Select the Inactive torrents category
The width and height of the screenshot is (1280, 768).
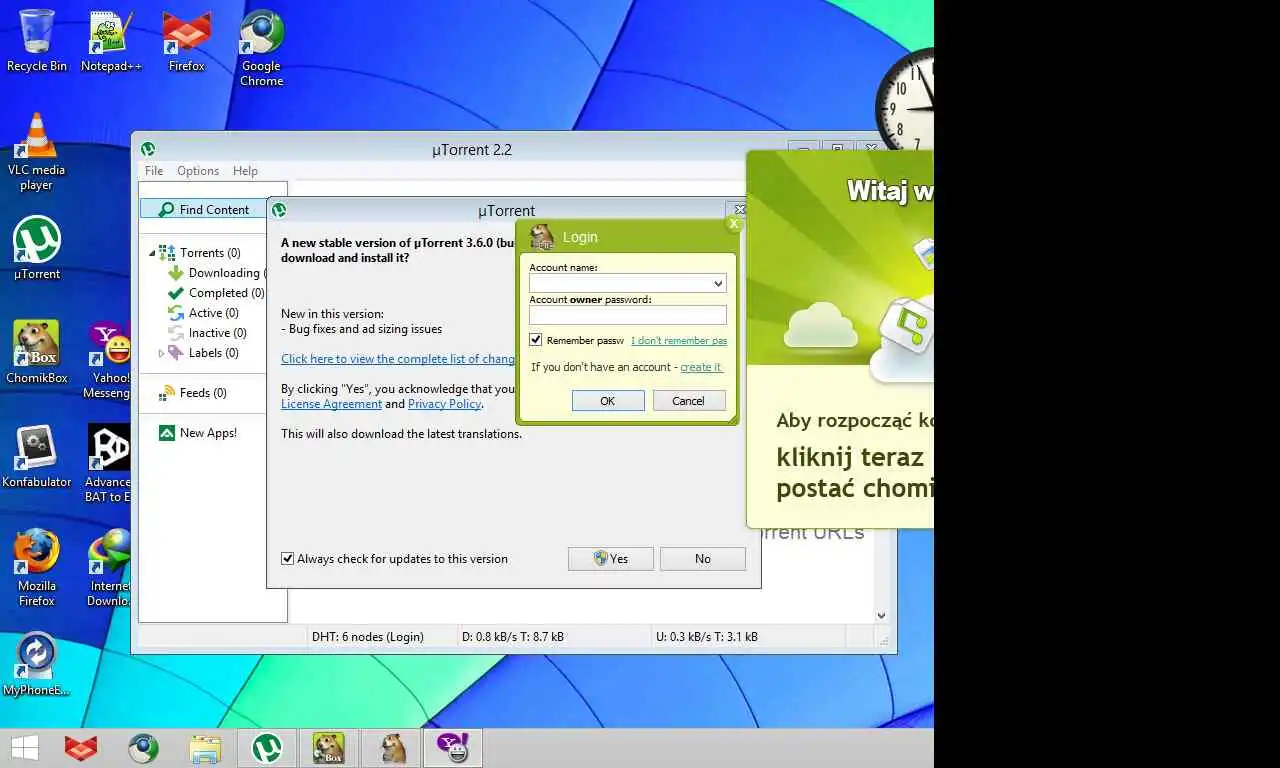point(207,333)
